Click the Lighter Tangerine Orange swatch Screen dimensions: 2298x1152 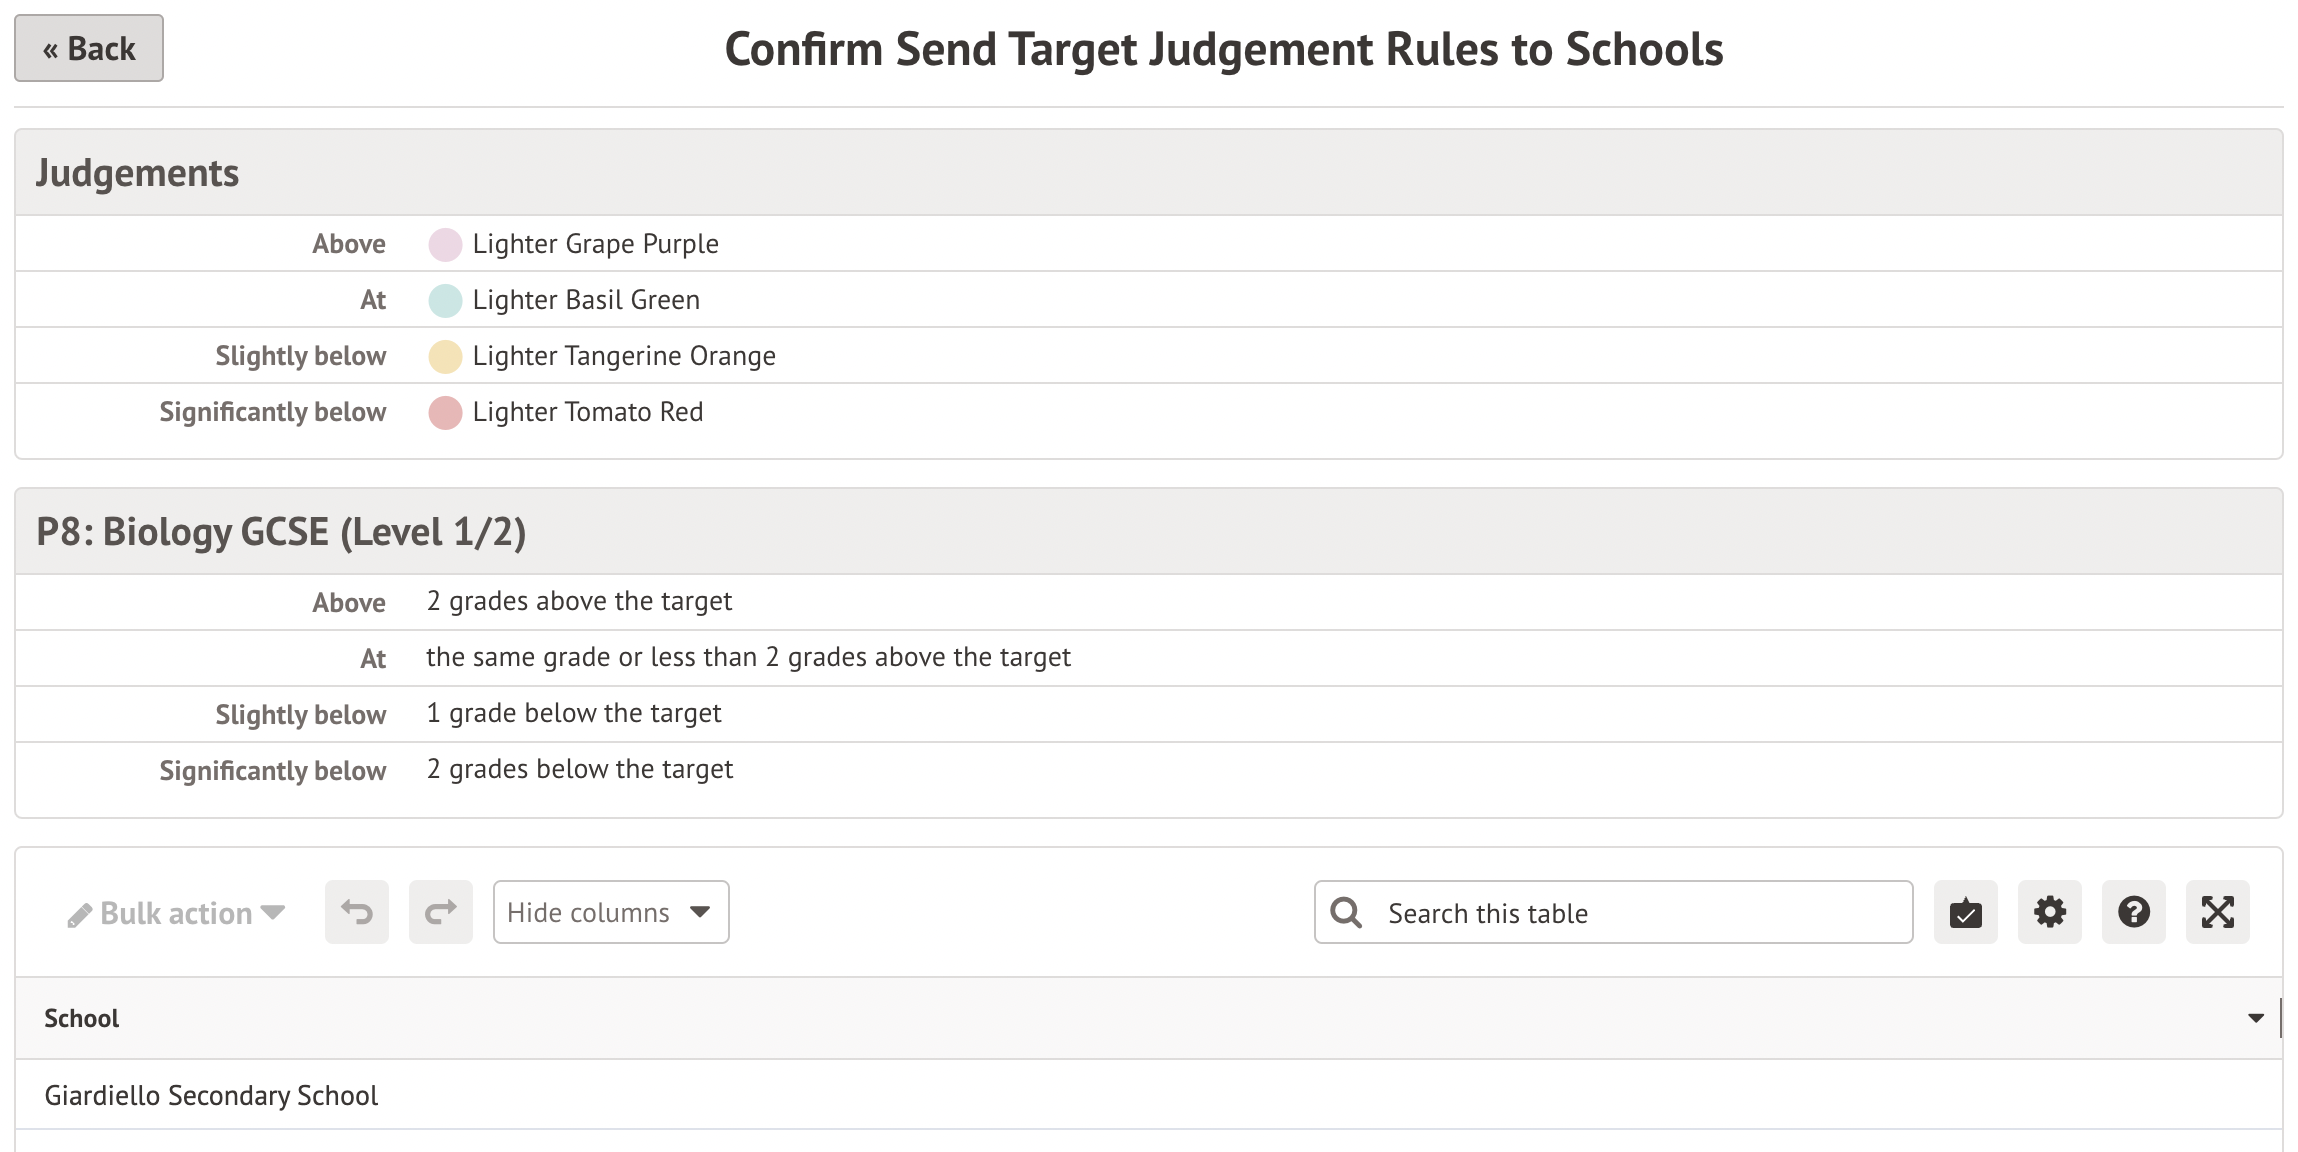click(445, 356)
